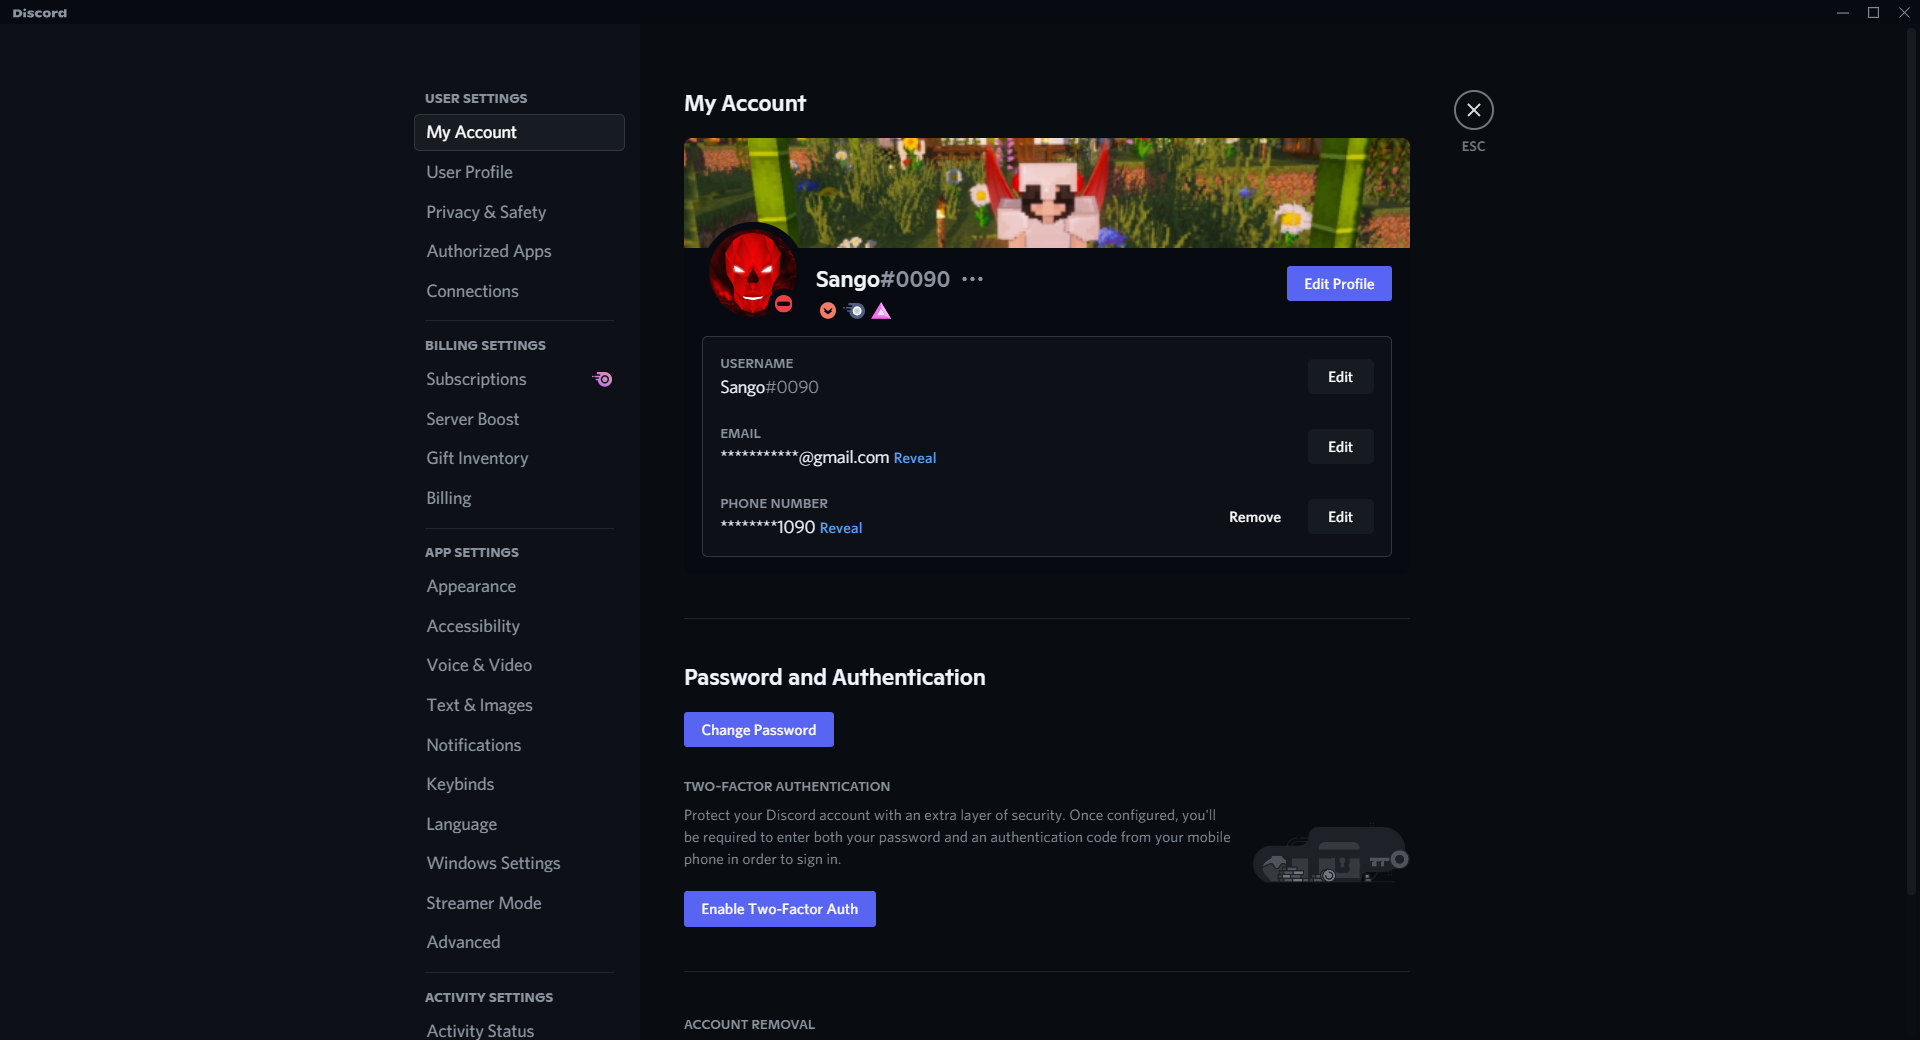Open the Keybinds settings
The image size is (1920, 1040).
[519, 784]
